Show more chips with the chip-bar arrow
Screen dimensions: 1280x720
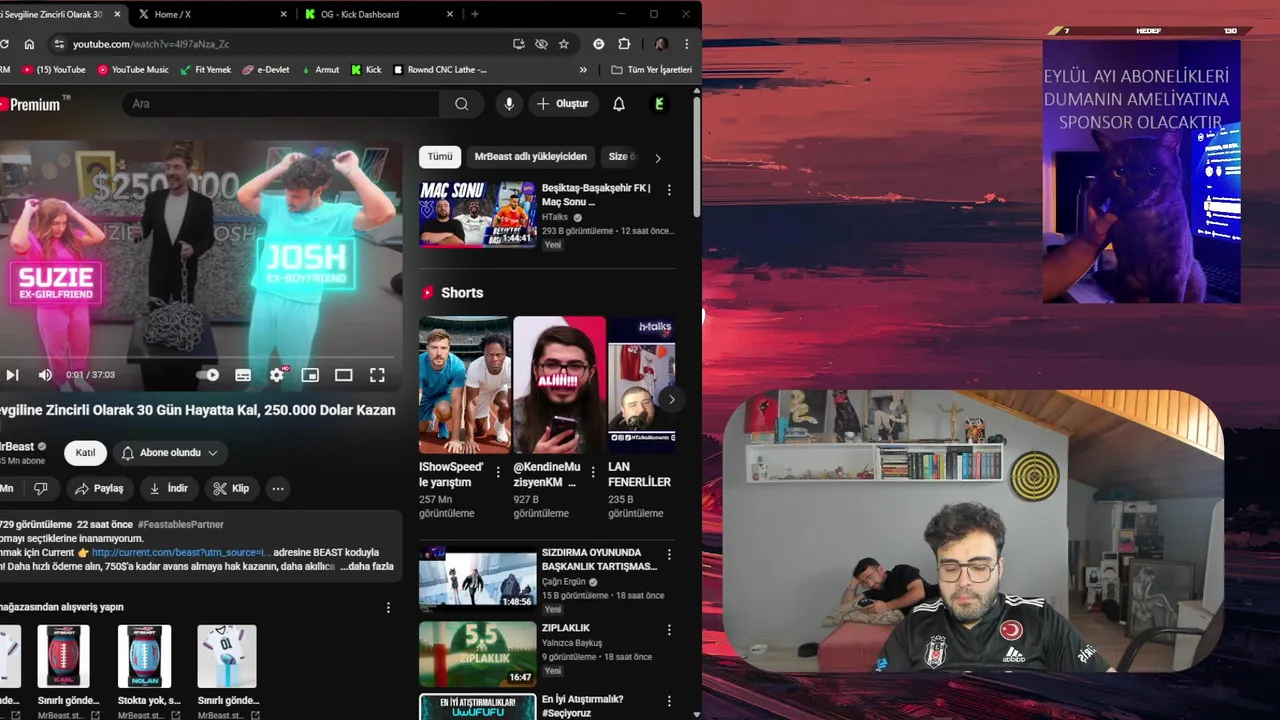pos(657,158)
